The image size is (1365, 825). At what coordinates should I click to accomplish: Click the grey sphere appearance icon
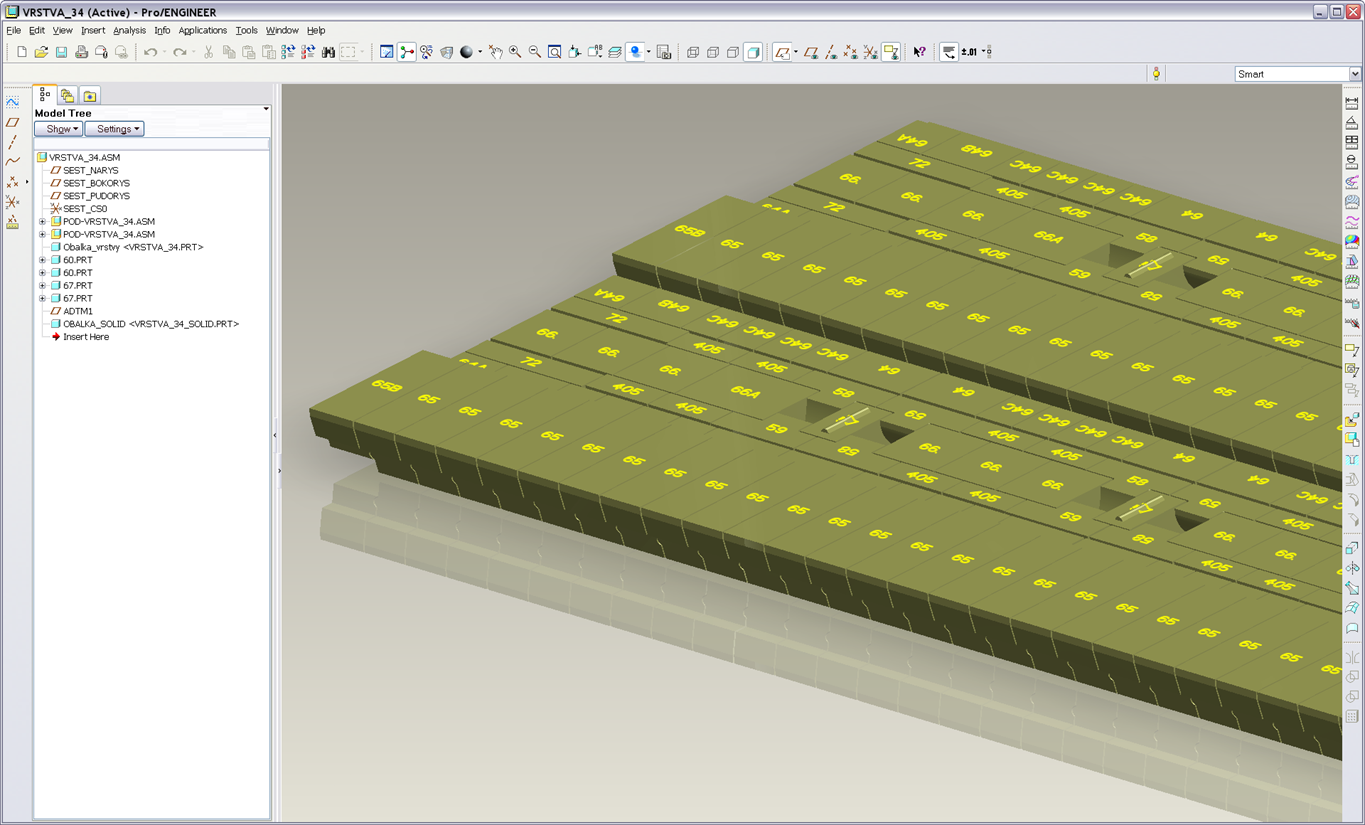coord(466,52)
